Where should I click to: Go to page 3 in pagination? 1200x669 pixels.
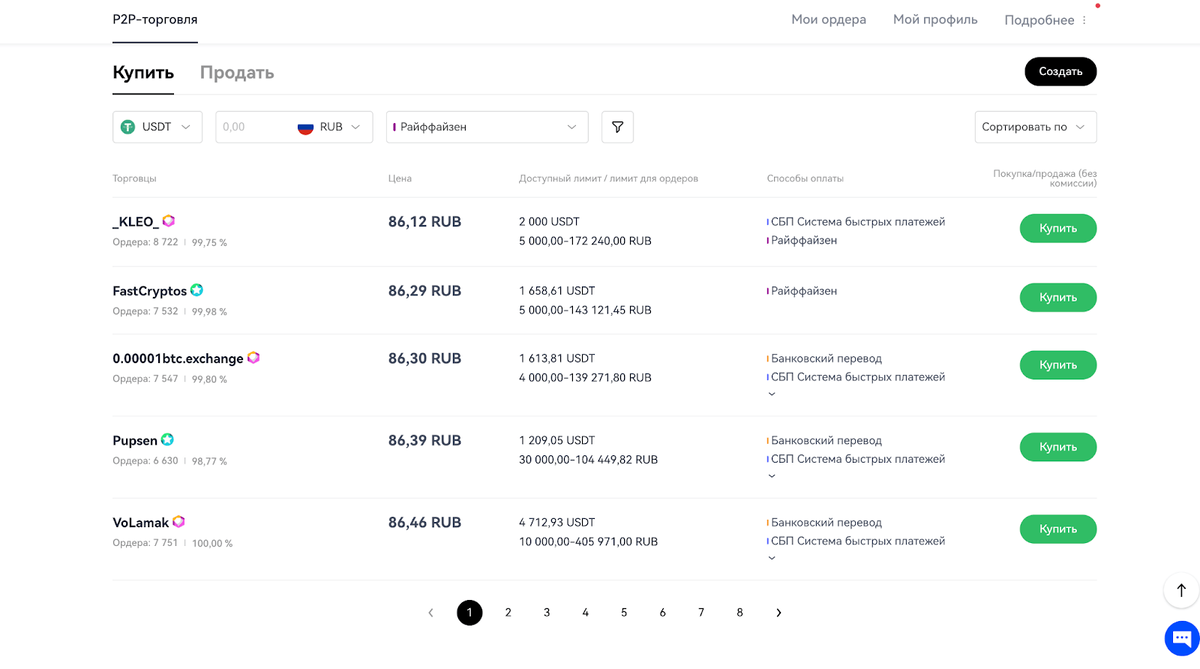pos(546,612)
